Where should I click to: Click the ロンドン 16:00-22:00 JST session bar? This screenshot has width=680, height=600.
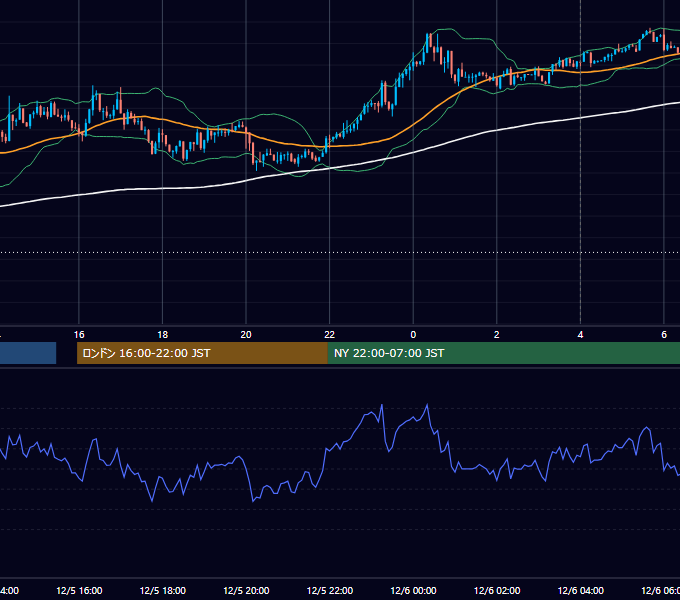tap(202, 353)
